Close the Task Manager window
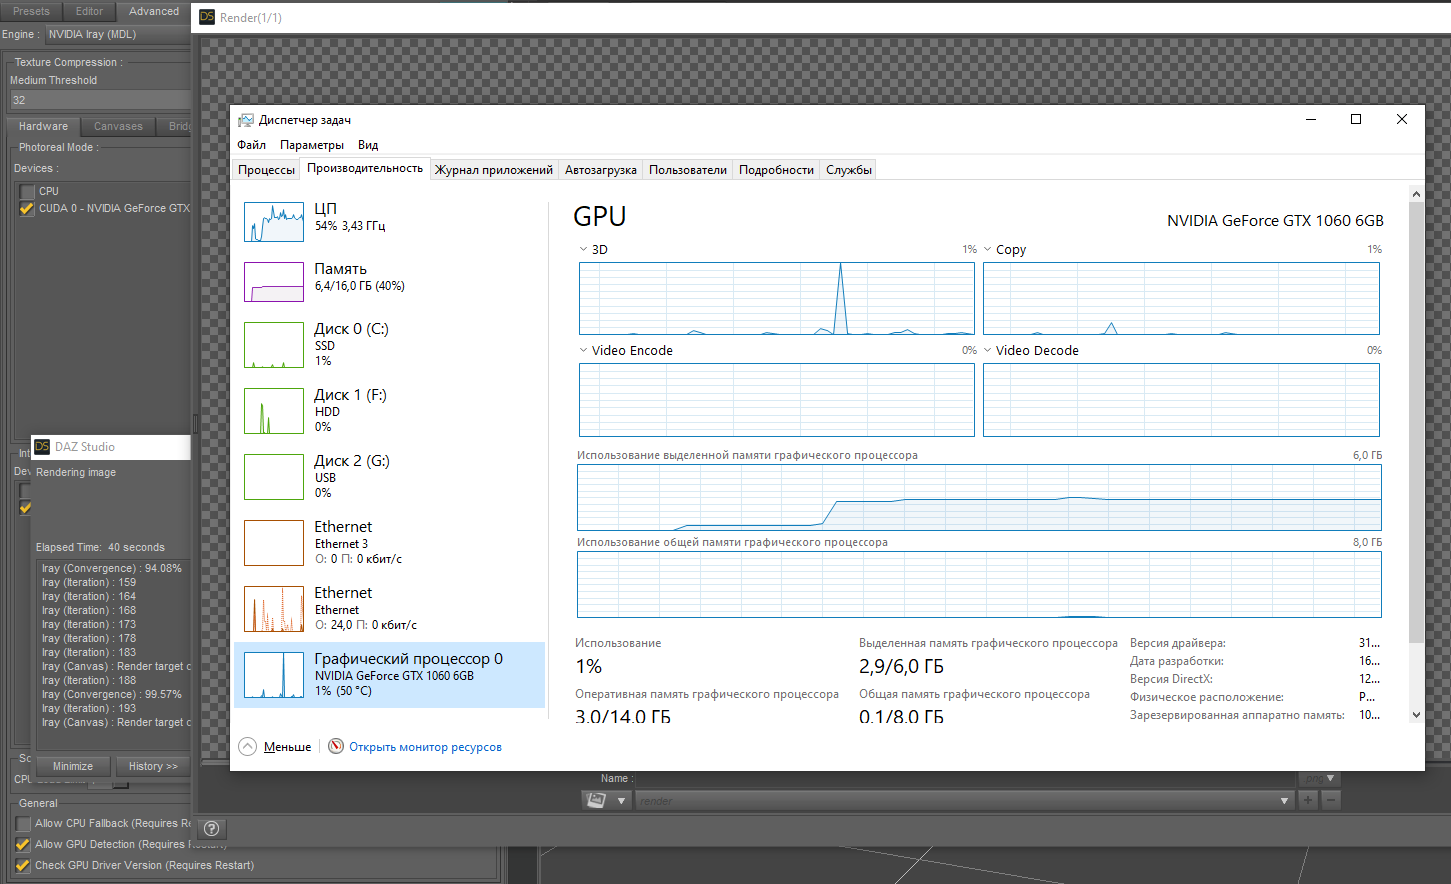This screenshot has width=1451, height=884. click(1402, 119)
